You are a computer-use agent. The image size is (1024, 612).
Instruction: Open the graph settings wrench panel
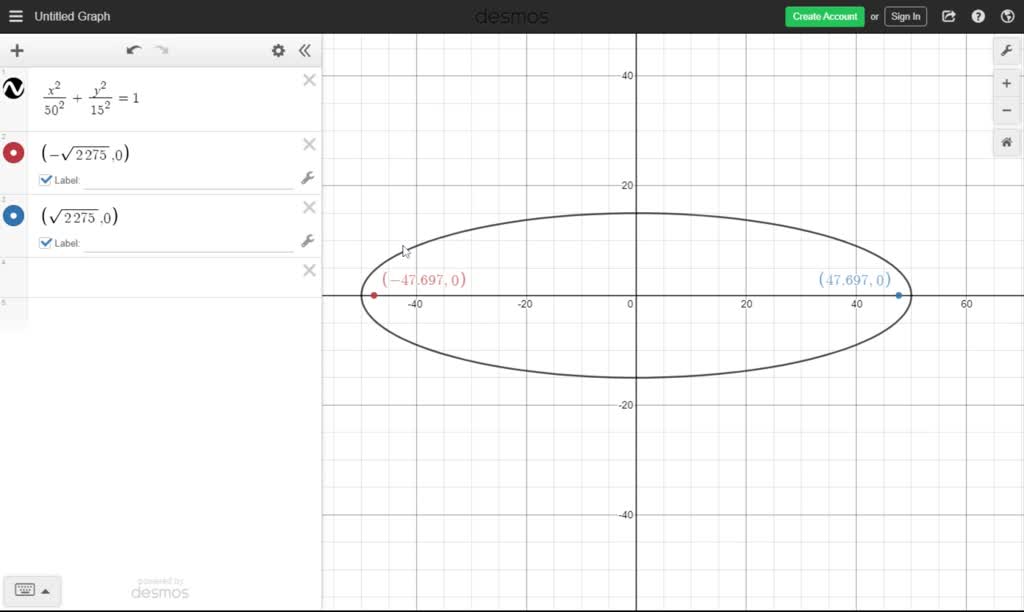(x=1006, y=50)
